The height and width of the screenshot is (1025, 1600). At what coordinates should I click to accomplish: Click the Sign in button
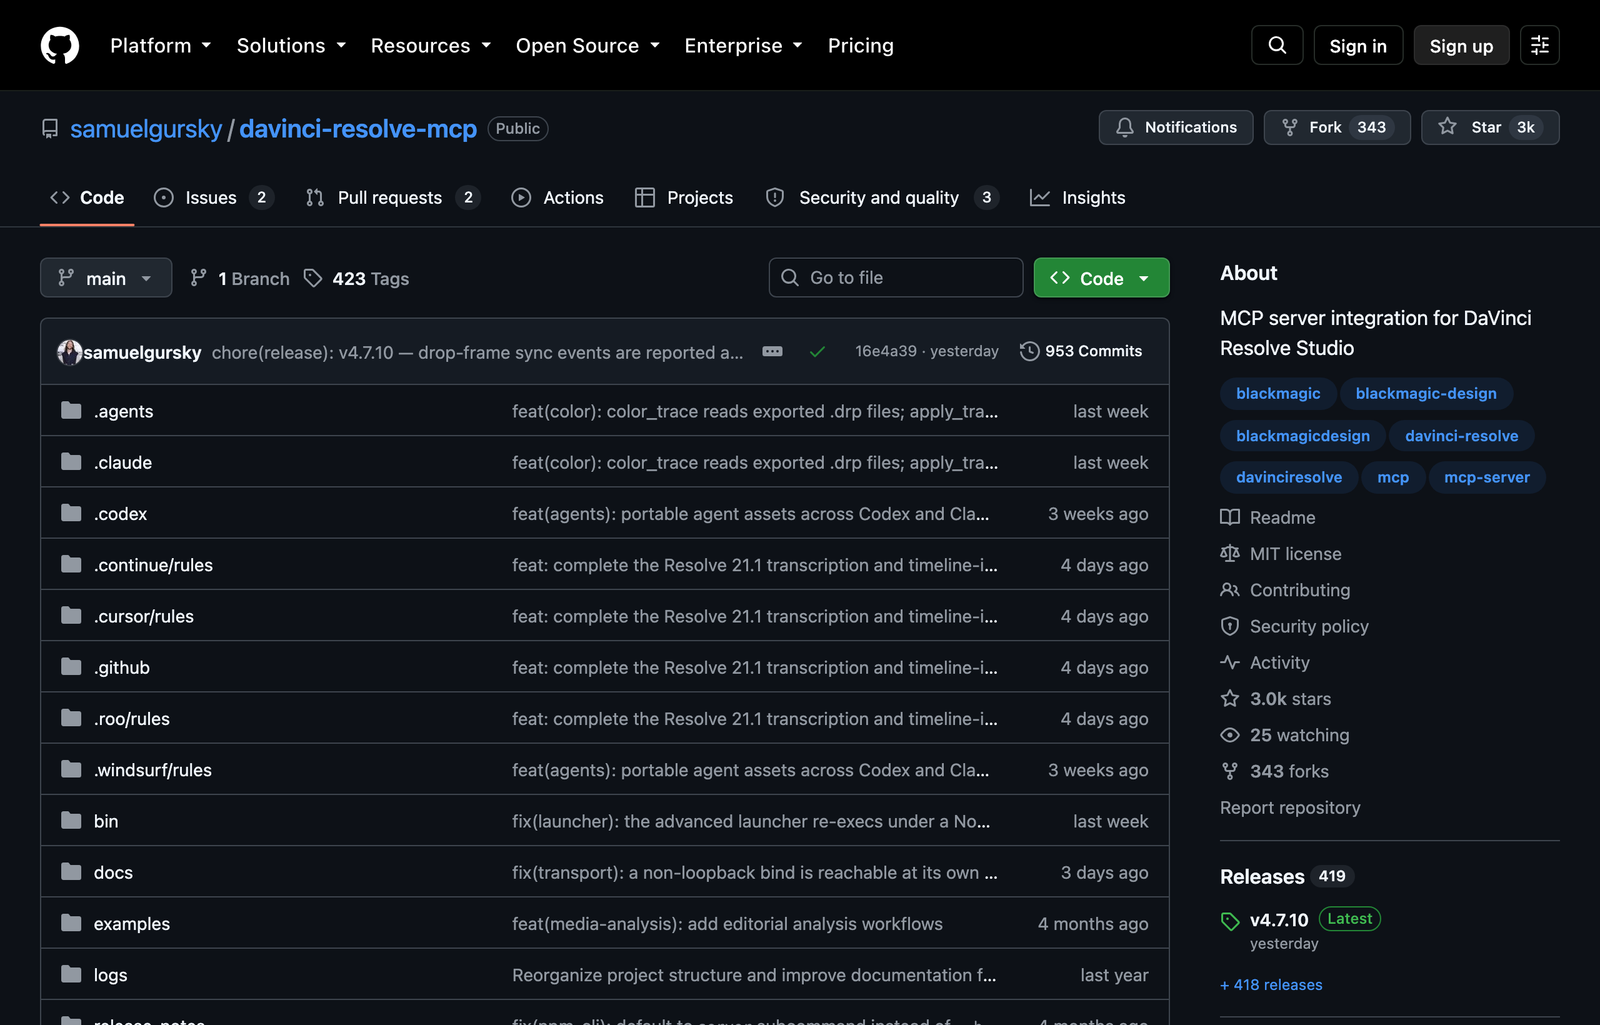[x=1358, y=45]
